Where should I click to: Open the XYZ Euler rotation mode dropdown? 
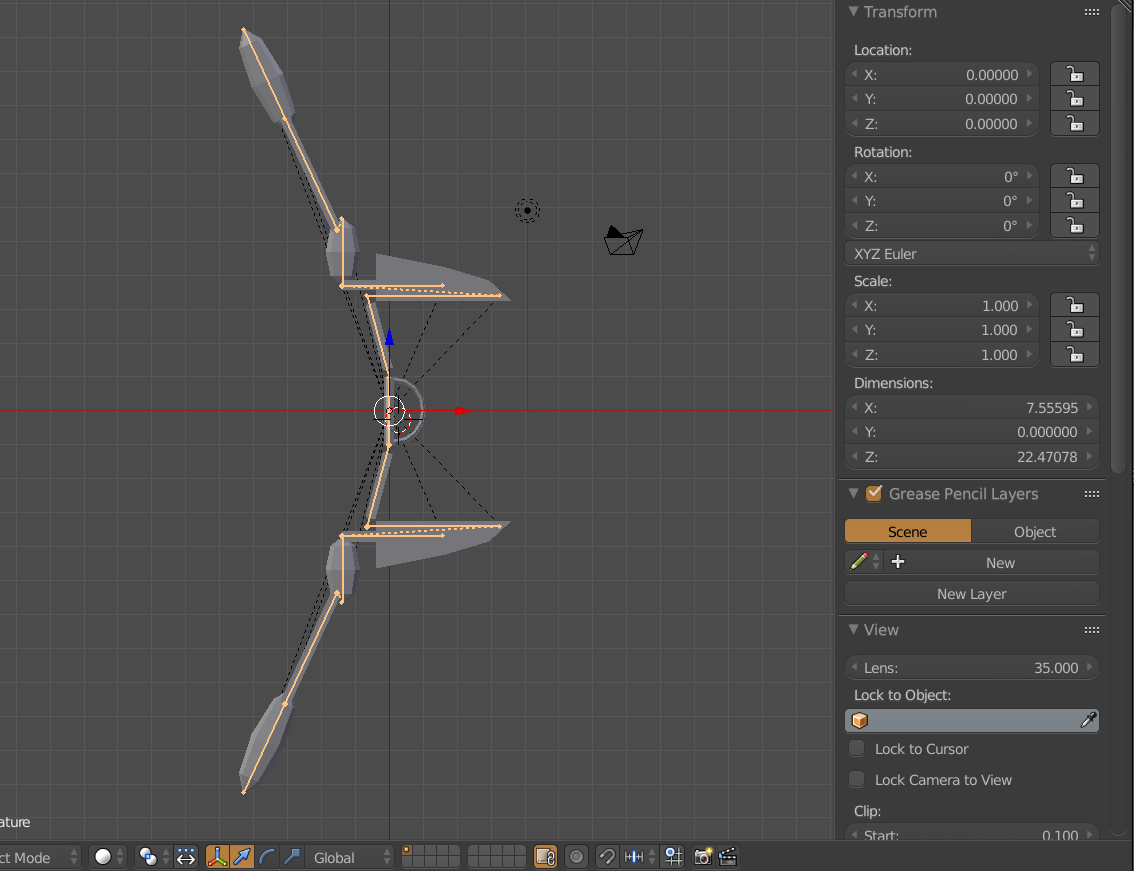(x=972, y=254)
